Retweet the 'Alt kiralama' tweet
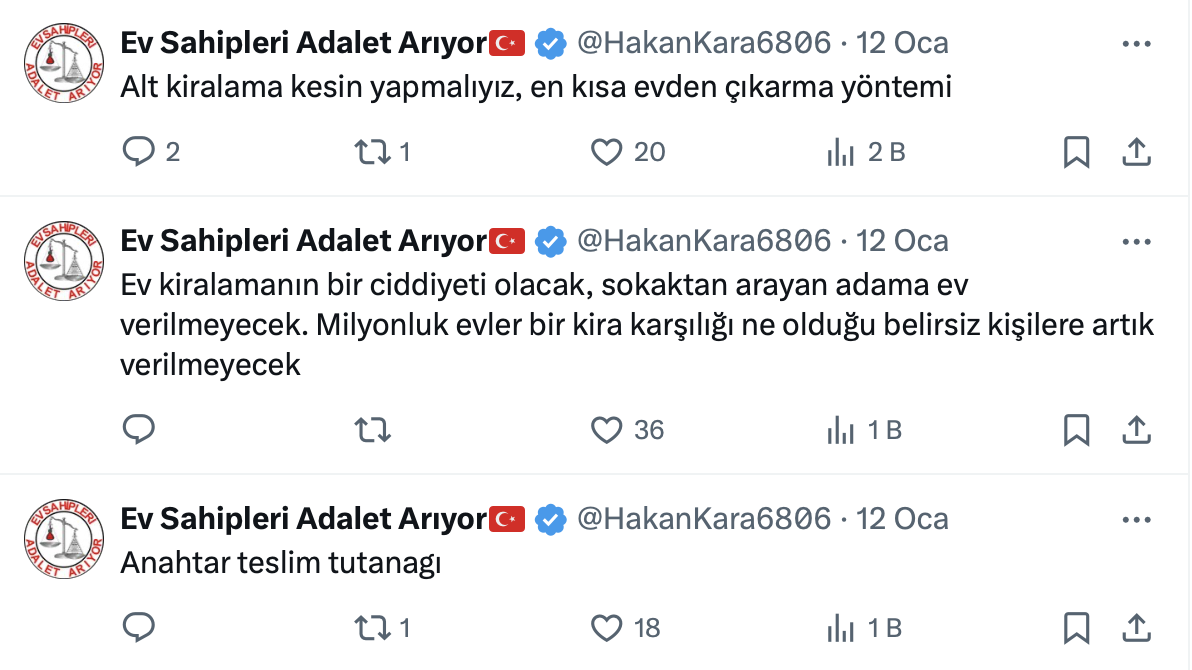This screenshot has width=1192, height=670. click(373, 152)
